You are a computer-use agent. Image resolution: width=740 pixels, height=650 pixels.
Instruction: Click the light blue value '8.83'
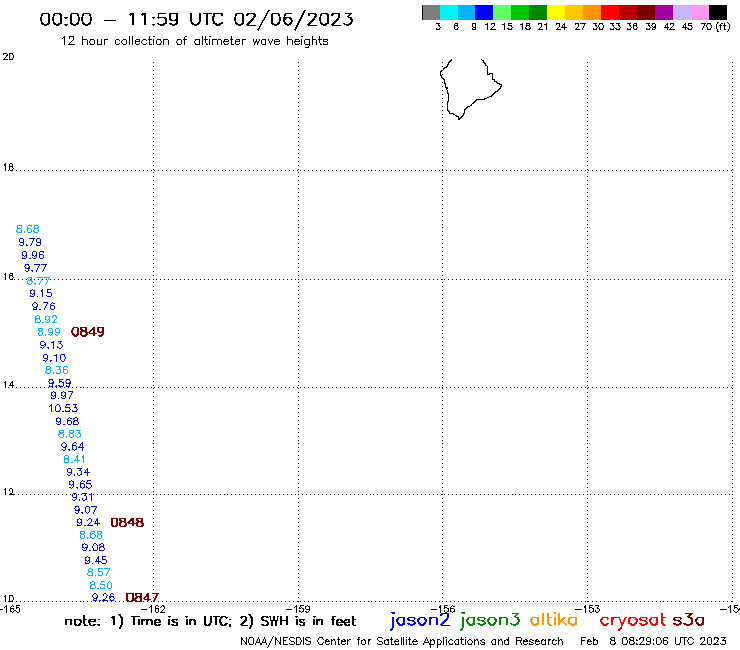click(69, 433)
